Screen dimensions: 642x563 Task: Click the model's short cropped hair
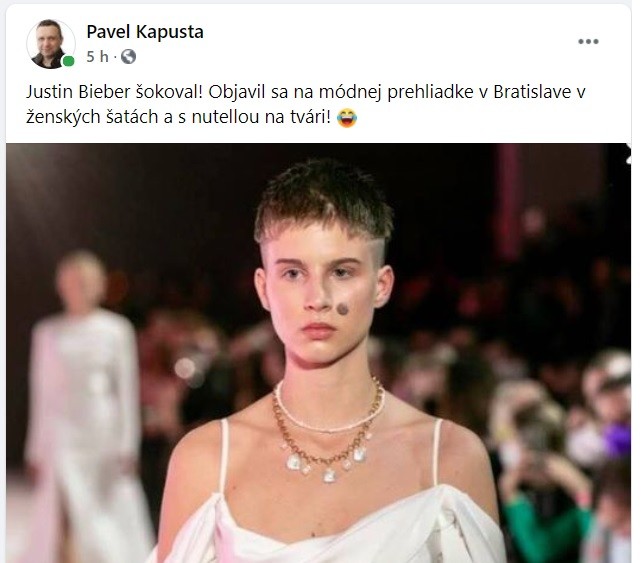[323, 201]
